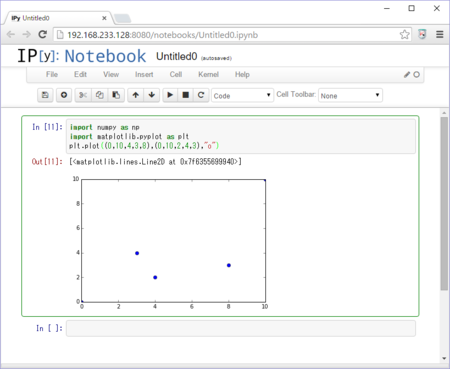450x369 pixels.
Task: Click the vertical scrollbar thumb
Action: pyautogui.click(x=444, y=203)
